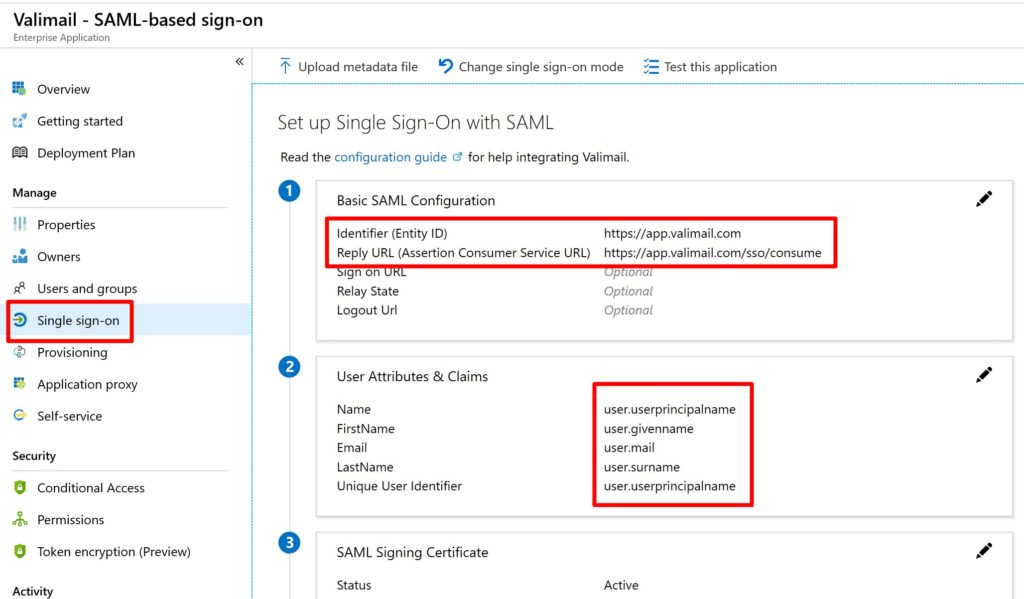The height and width of the screenshot is (599, 1024).
Task: Click the Deployment Plan book icon
Action: click(19, 153)
